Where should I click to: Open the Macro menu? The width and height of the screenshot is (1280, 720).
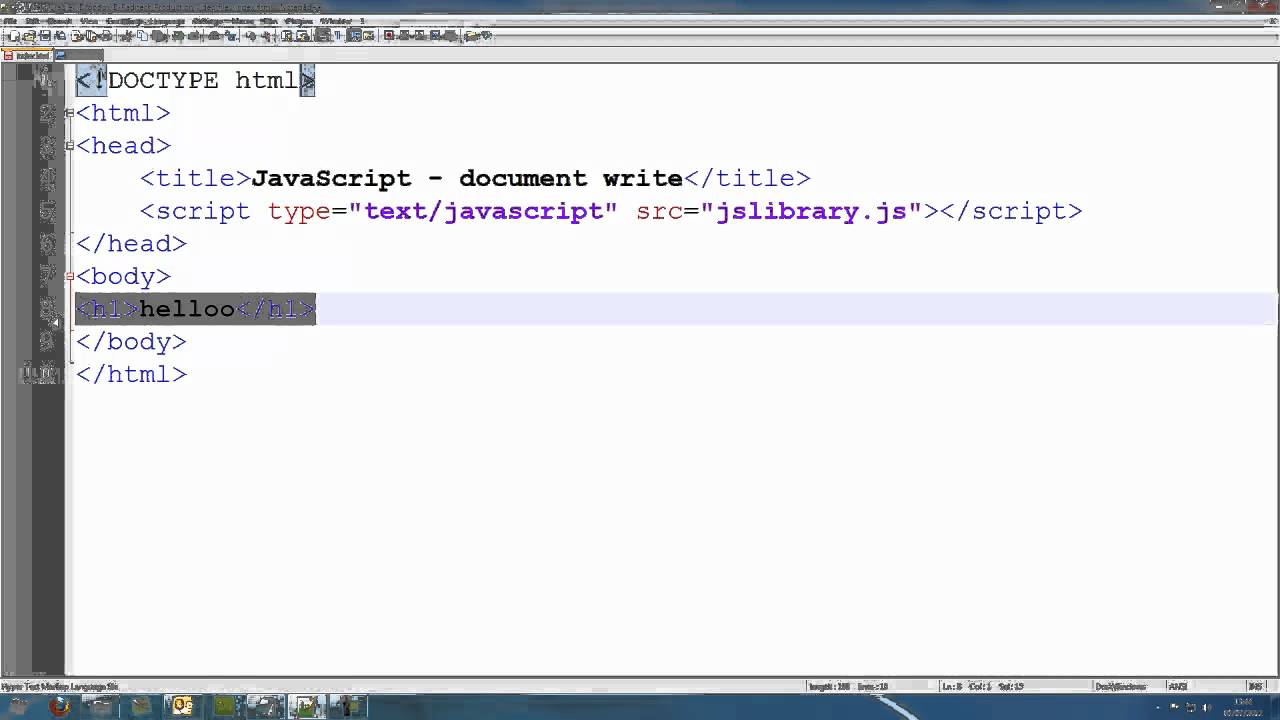[x=241, y=21]
